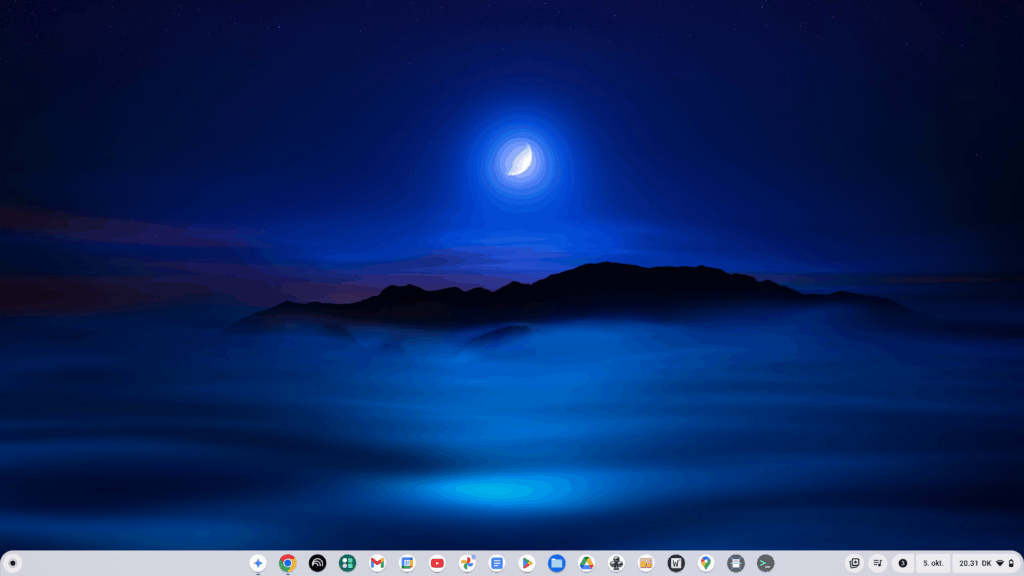Open the Wikipedia app
Image resolution: width=1024 pixels, height=576 pixels.
(675, 562)
